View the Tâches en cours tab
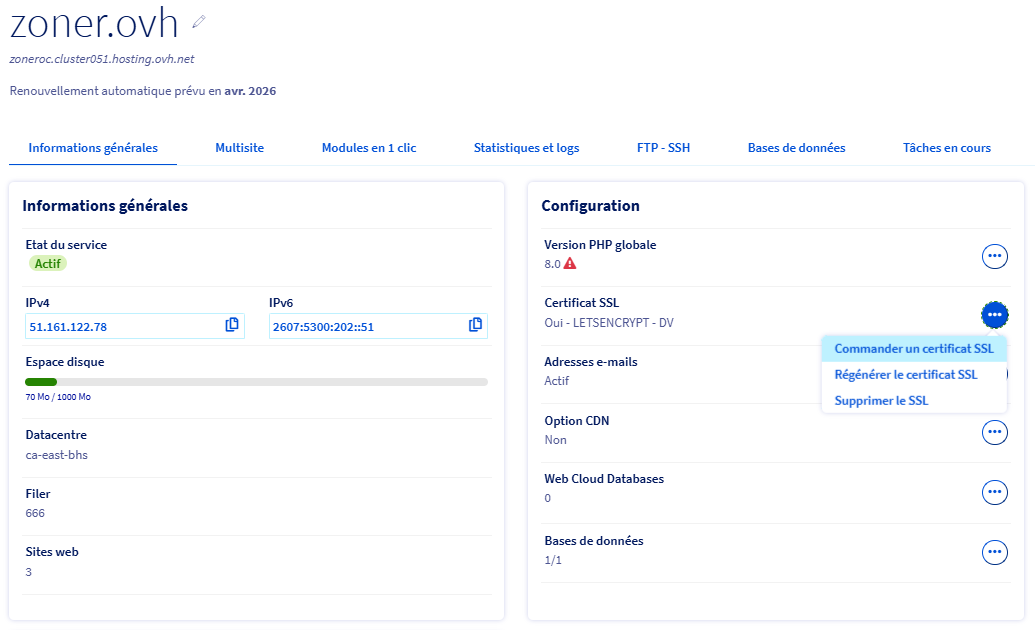The height and width of the screenshot is (630, 1035). point(947,148)
